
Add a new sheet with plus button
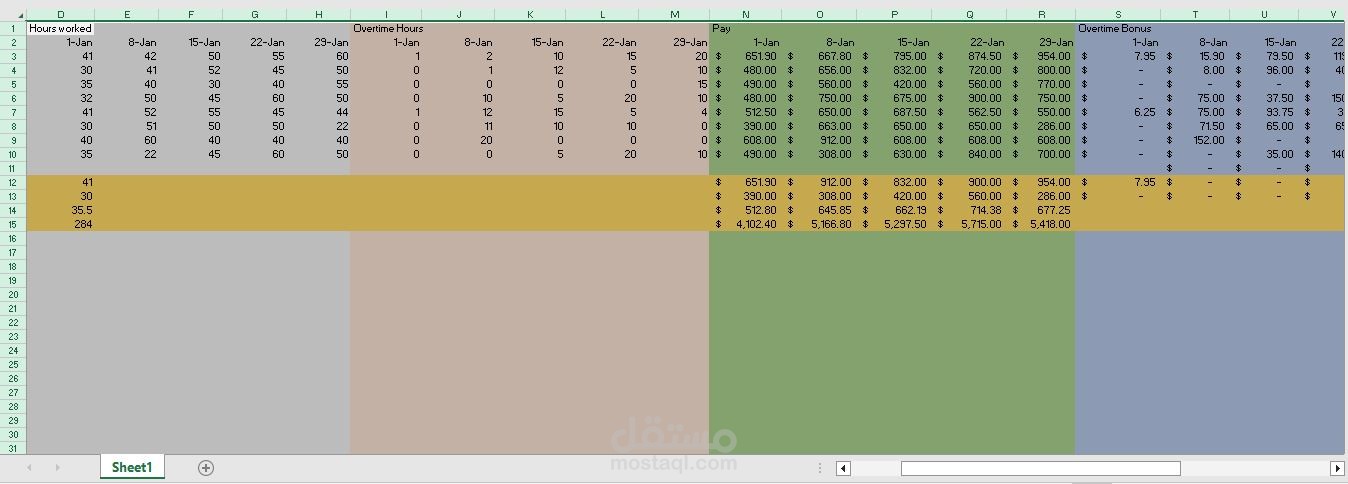click(x=206, y=468)
